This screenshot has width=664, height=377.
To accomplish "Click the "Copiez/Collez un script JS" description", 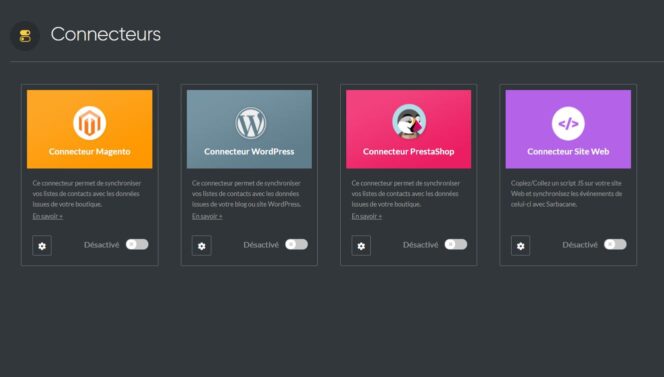I will [x=566, y=194].
